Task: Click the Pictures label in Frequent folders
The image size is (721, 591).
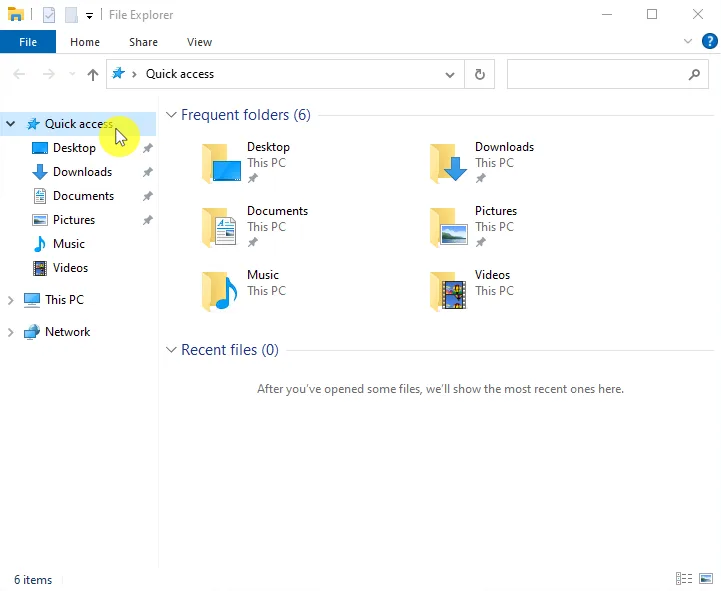Action: coord(496,211)
